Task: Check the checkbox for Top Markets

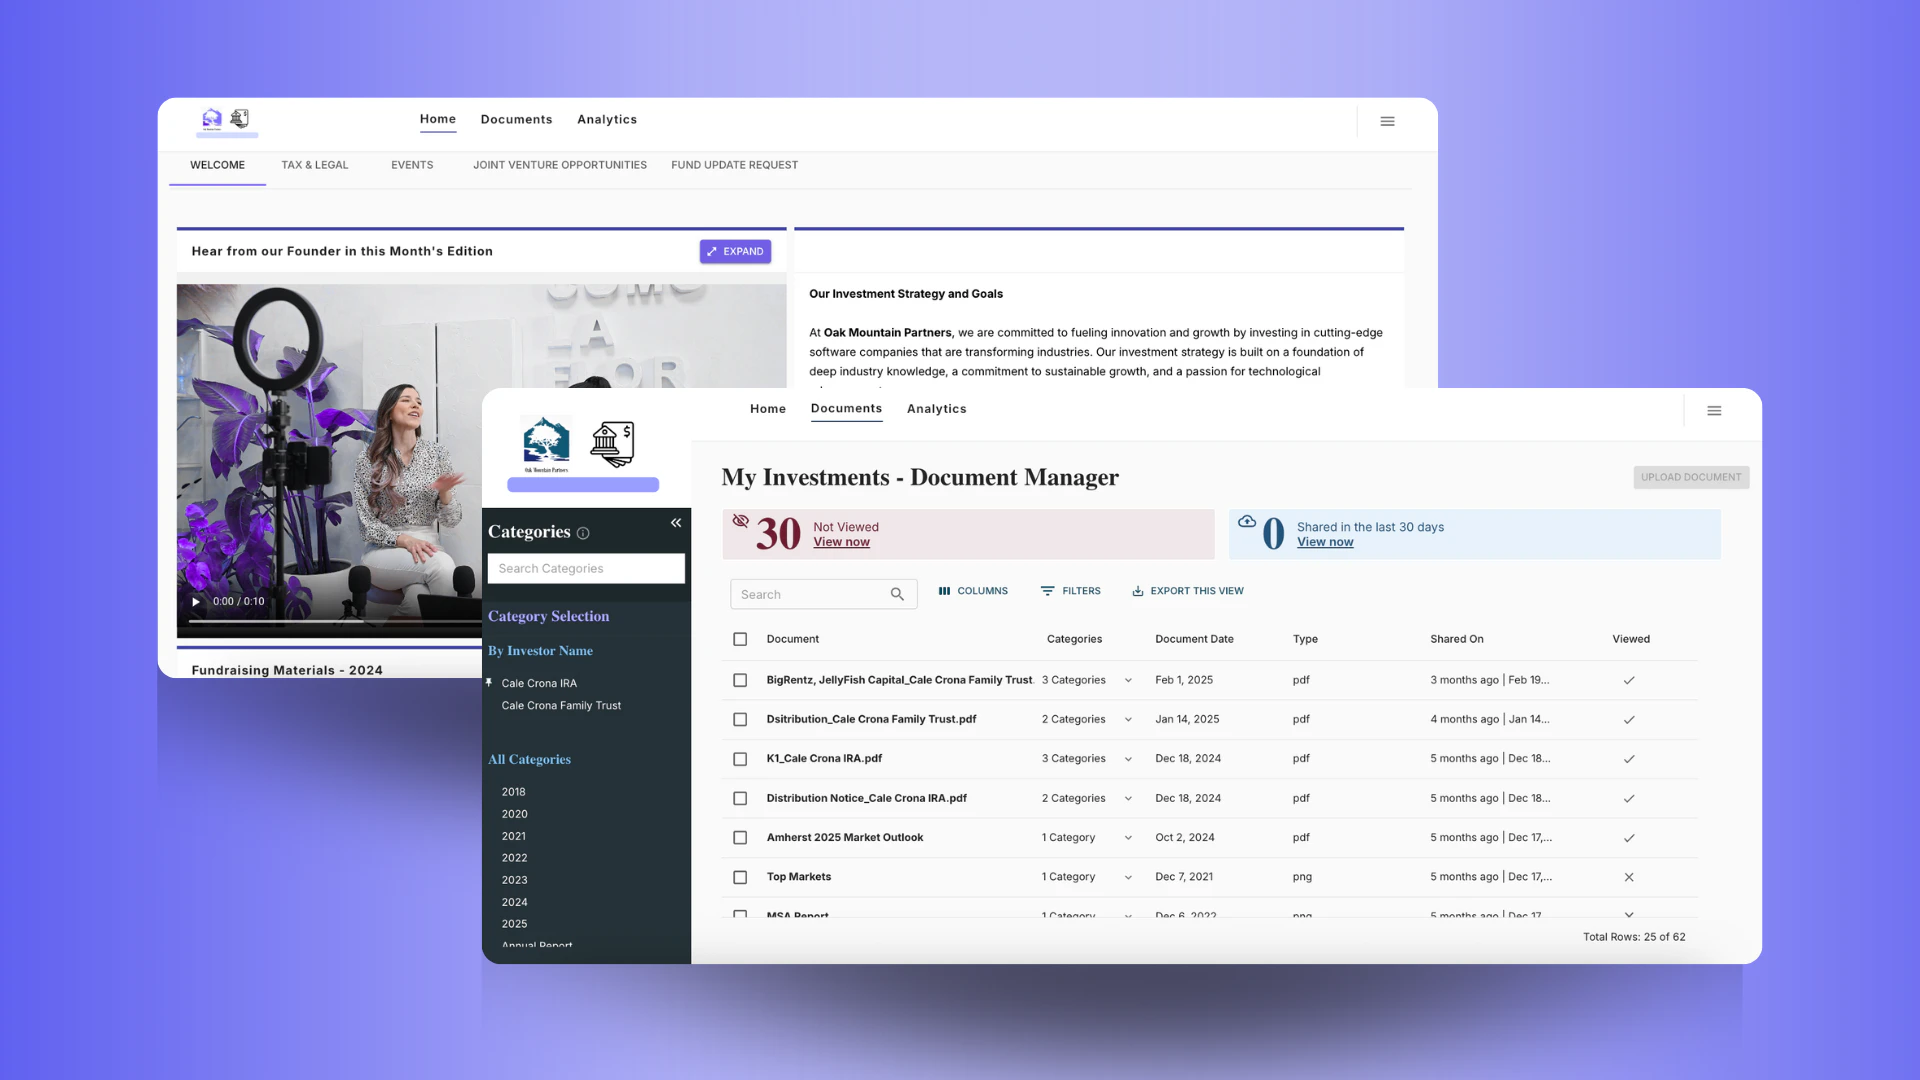Action: click(740, 877)
